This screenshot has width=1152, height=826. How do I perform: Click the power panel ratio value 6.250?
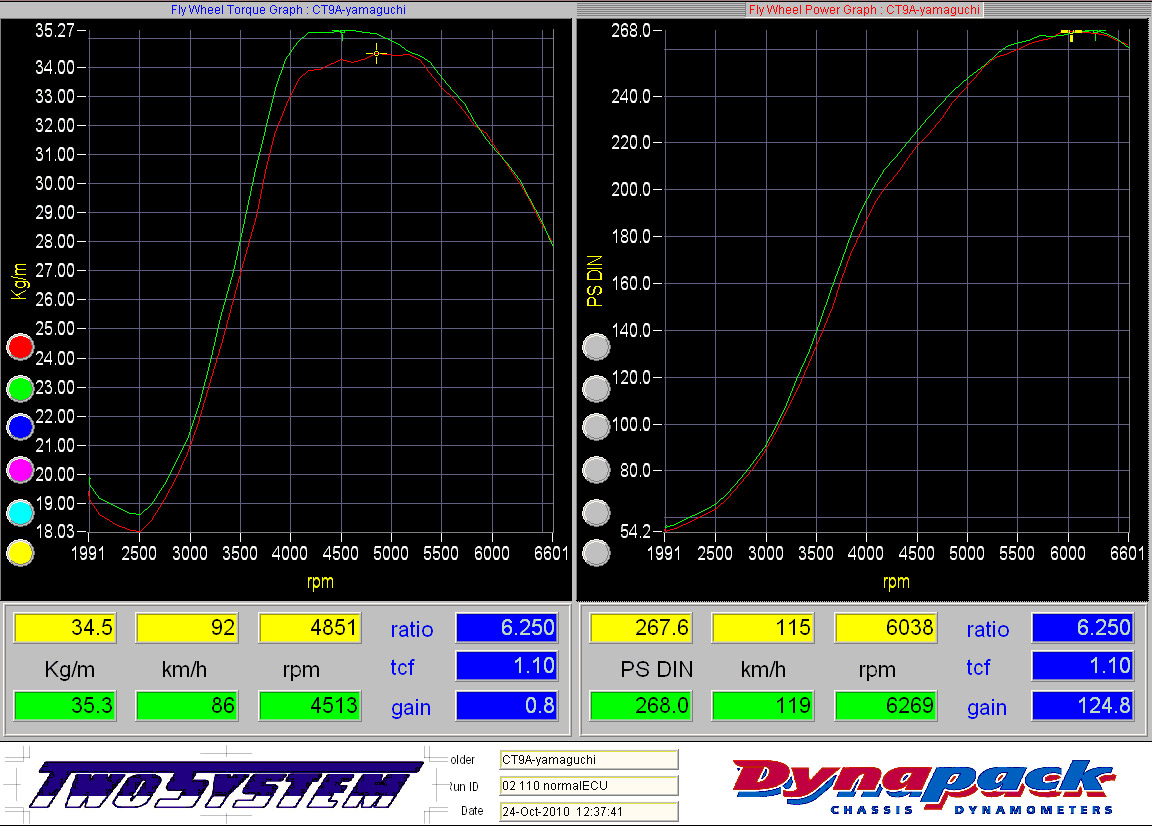(x=1083, y=628)
